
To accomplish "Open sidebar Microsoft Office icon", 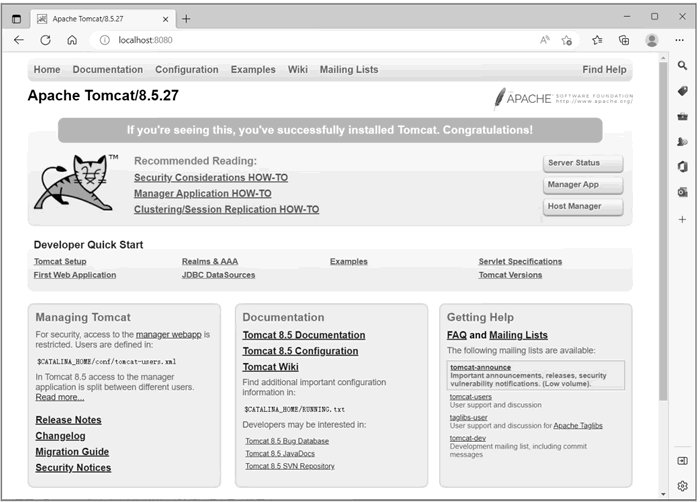I will (x=682, y=167).
